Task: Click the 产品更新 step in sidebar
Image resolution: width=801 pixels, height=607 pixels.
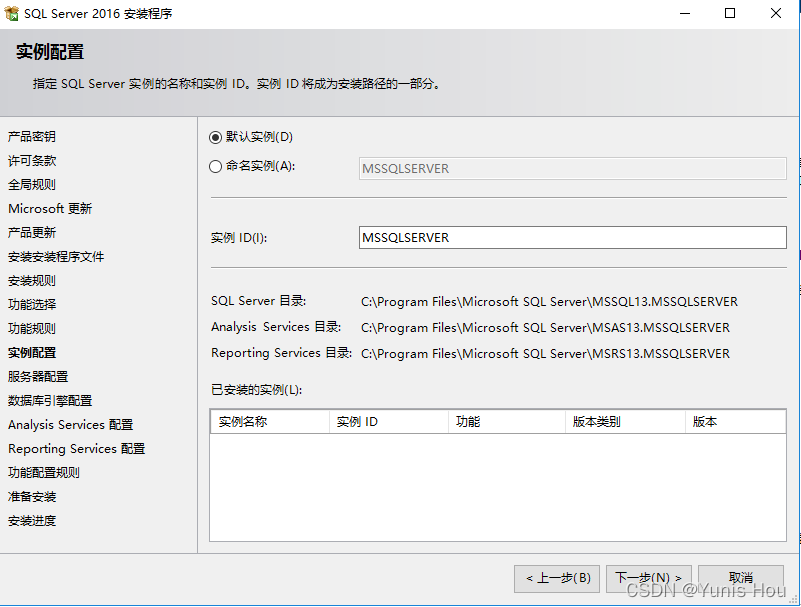Action: point(32,232)
